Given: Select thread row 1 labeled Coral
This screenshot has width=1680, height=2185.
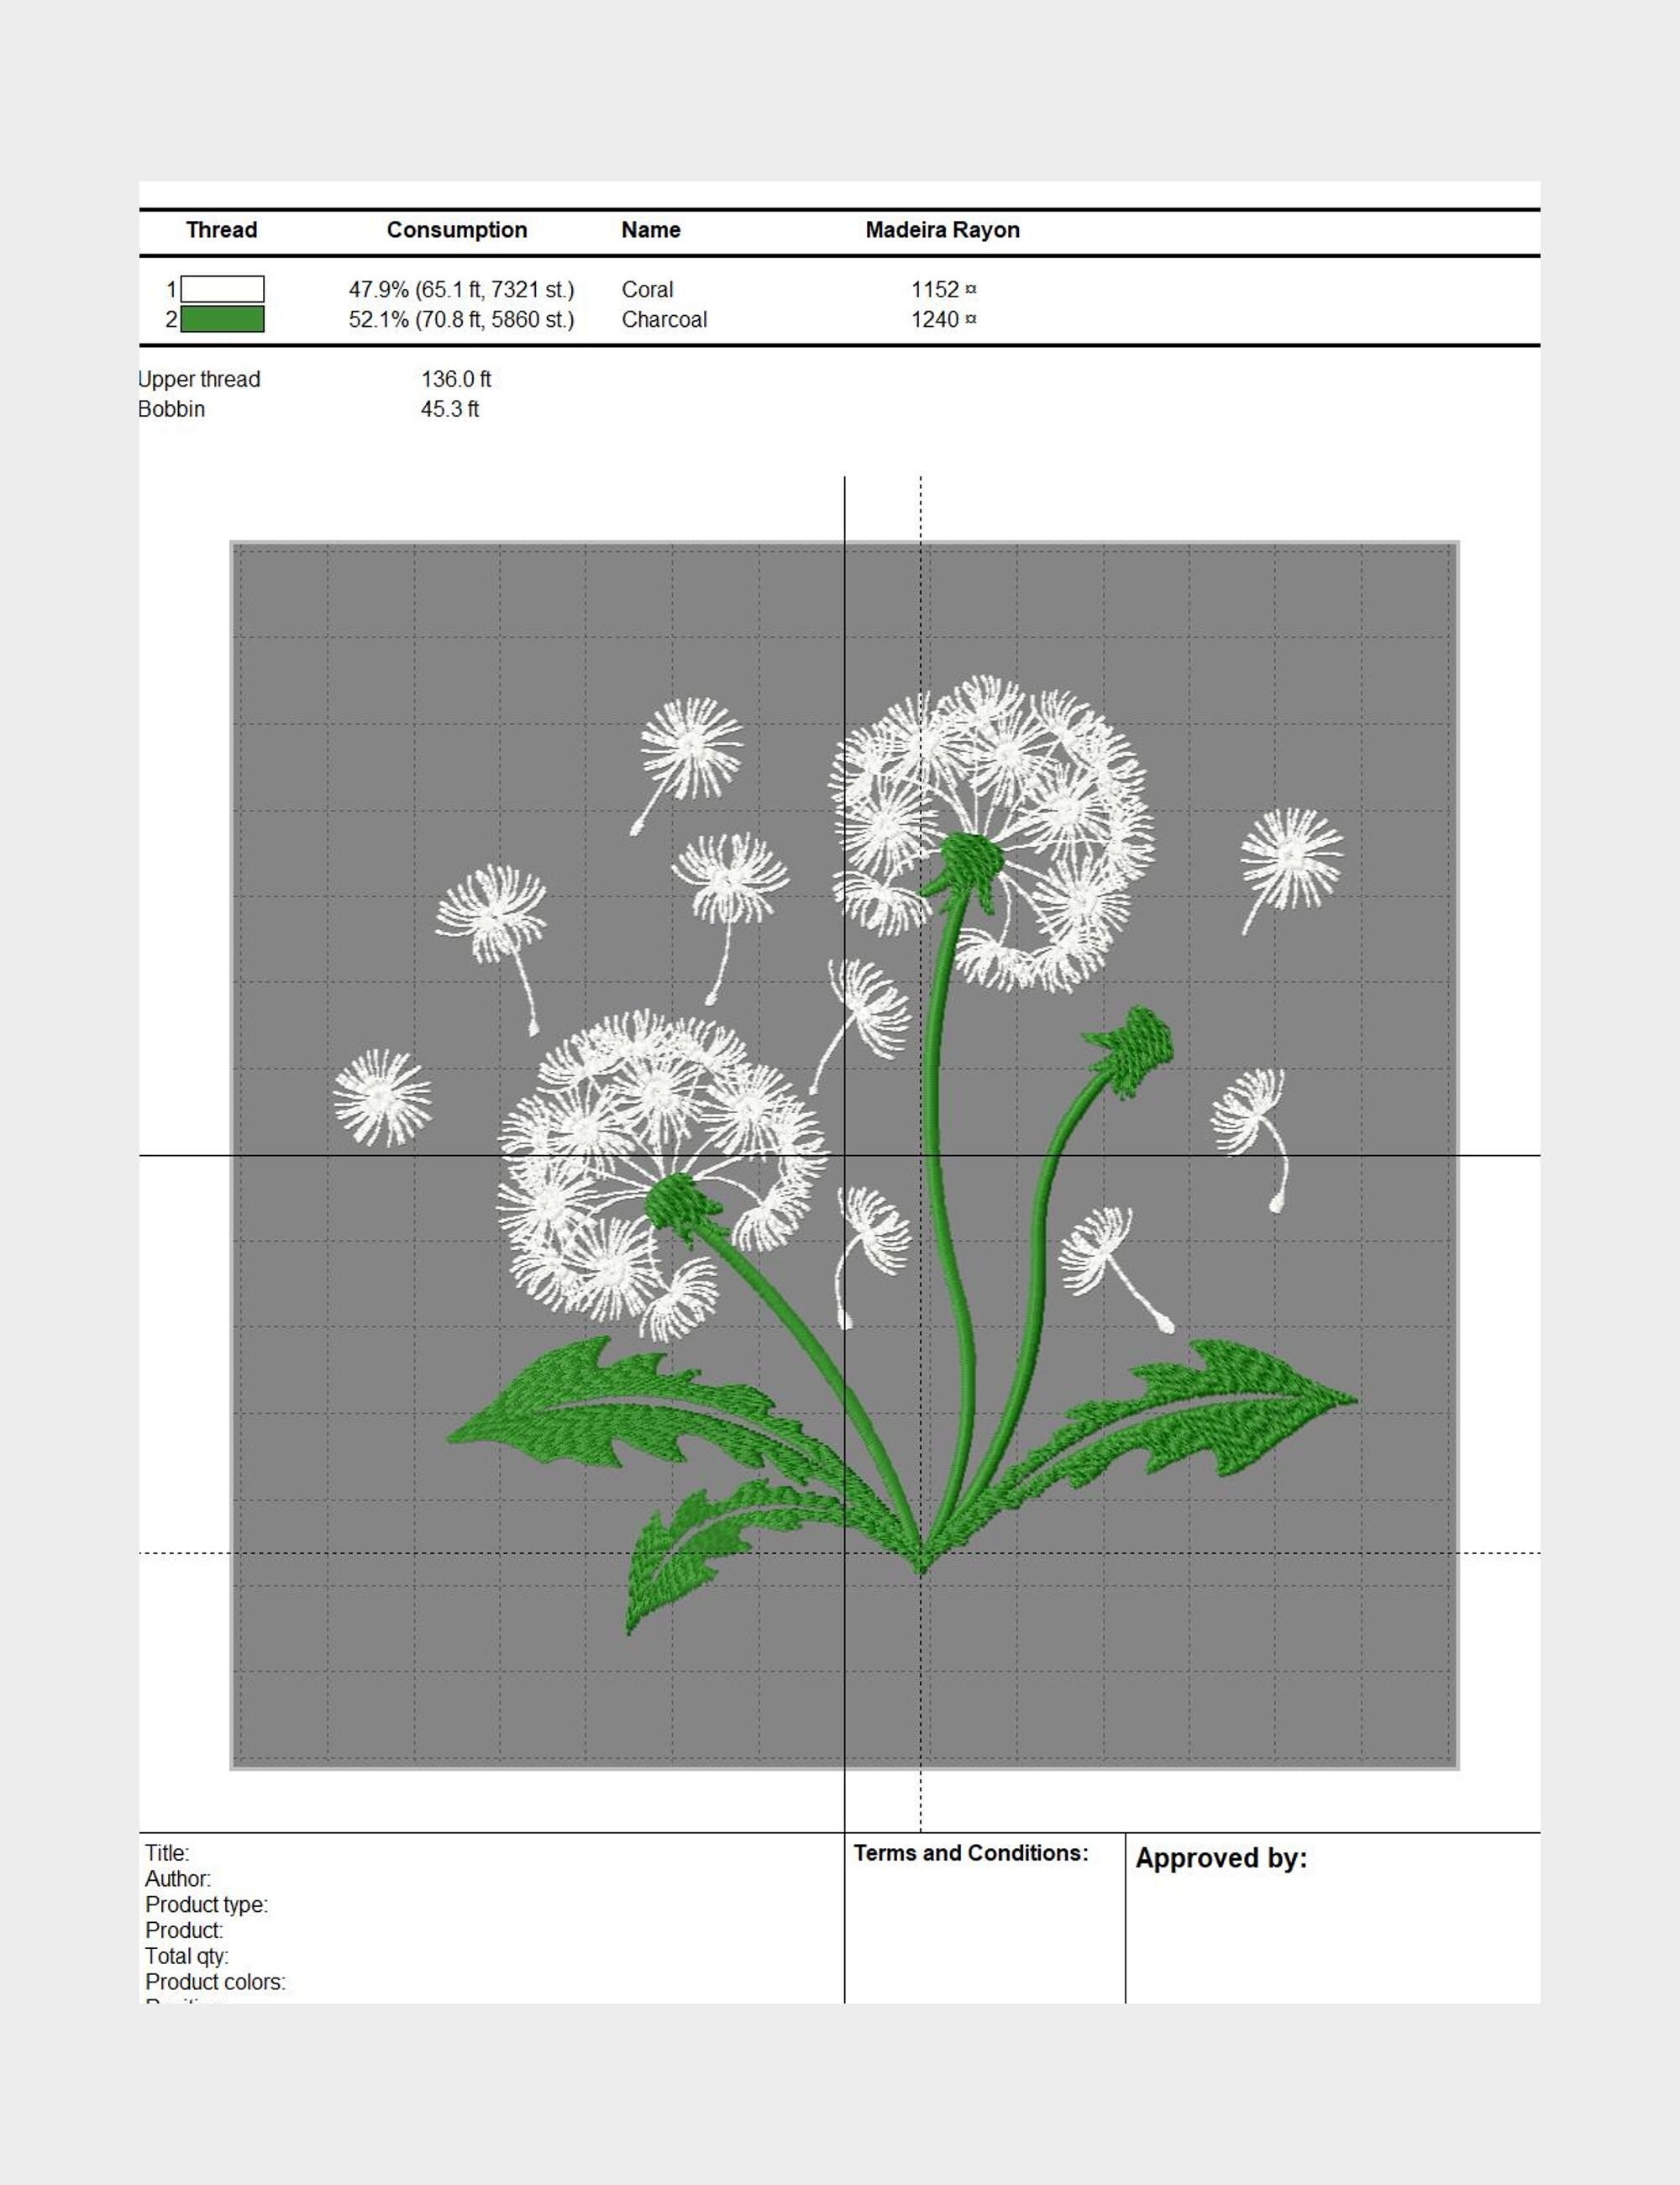Looking at the screenshot, I should 648,290.
